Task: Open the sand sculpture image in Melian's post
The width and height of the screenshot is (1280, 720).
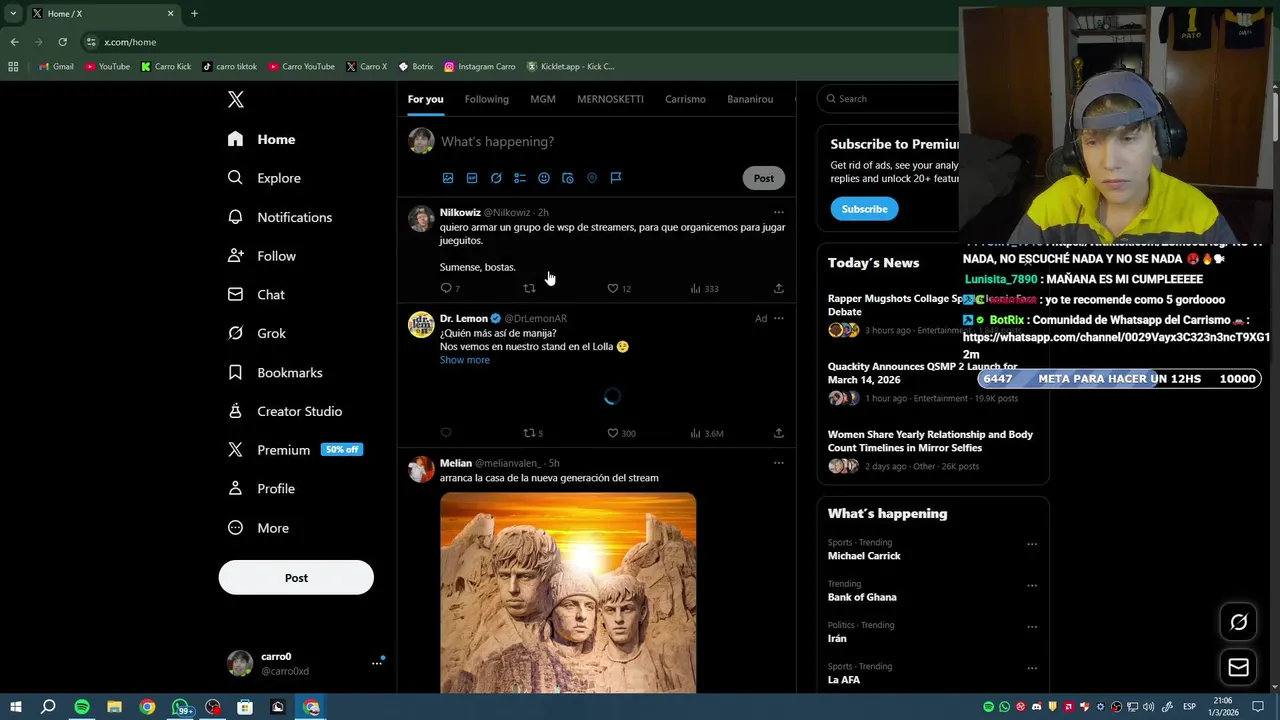Action: (x=568, y=592)
